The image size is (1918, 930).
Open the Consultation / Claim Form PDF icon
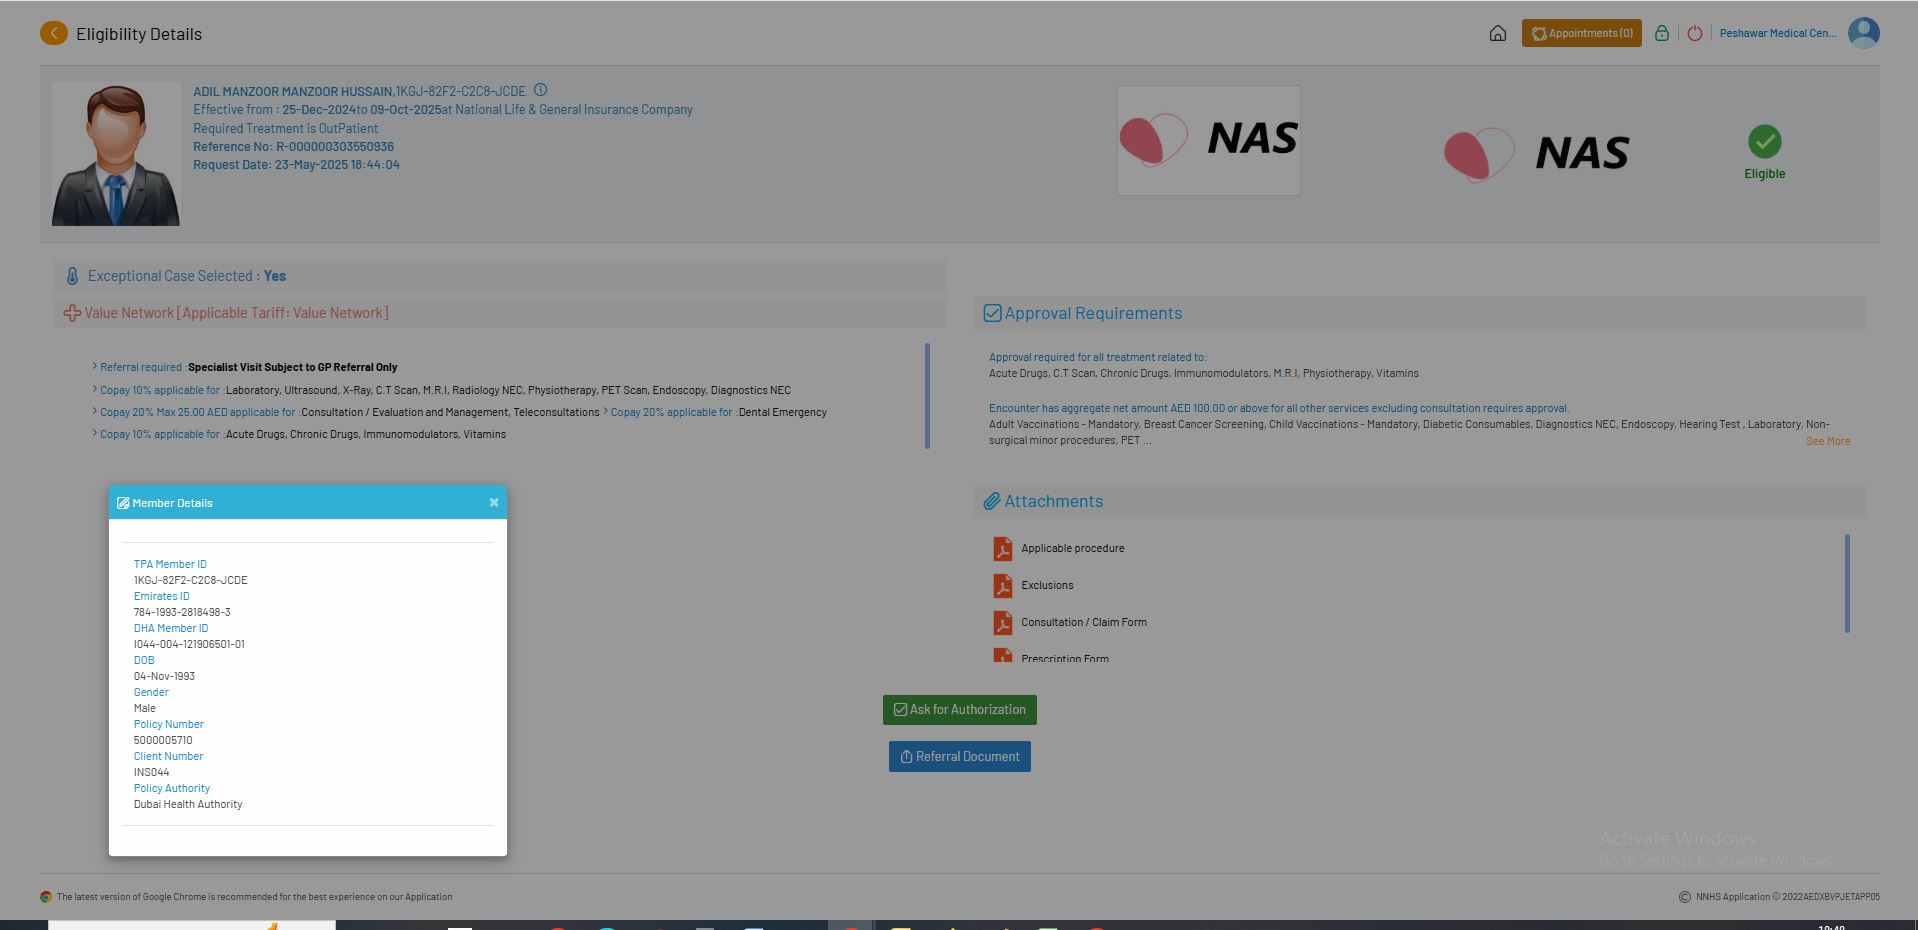tap(1002, 623)
